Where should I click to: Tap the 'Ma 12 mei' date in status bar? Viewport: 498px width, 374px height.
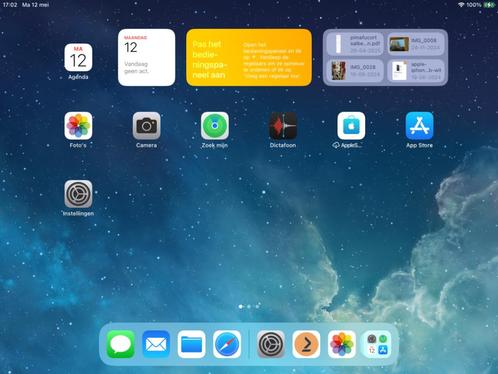[x=35, y=5]
